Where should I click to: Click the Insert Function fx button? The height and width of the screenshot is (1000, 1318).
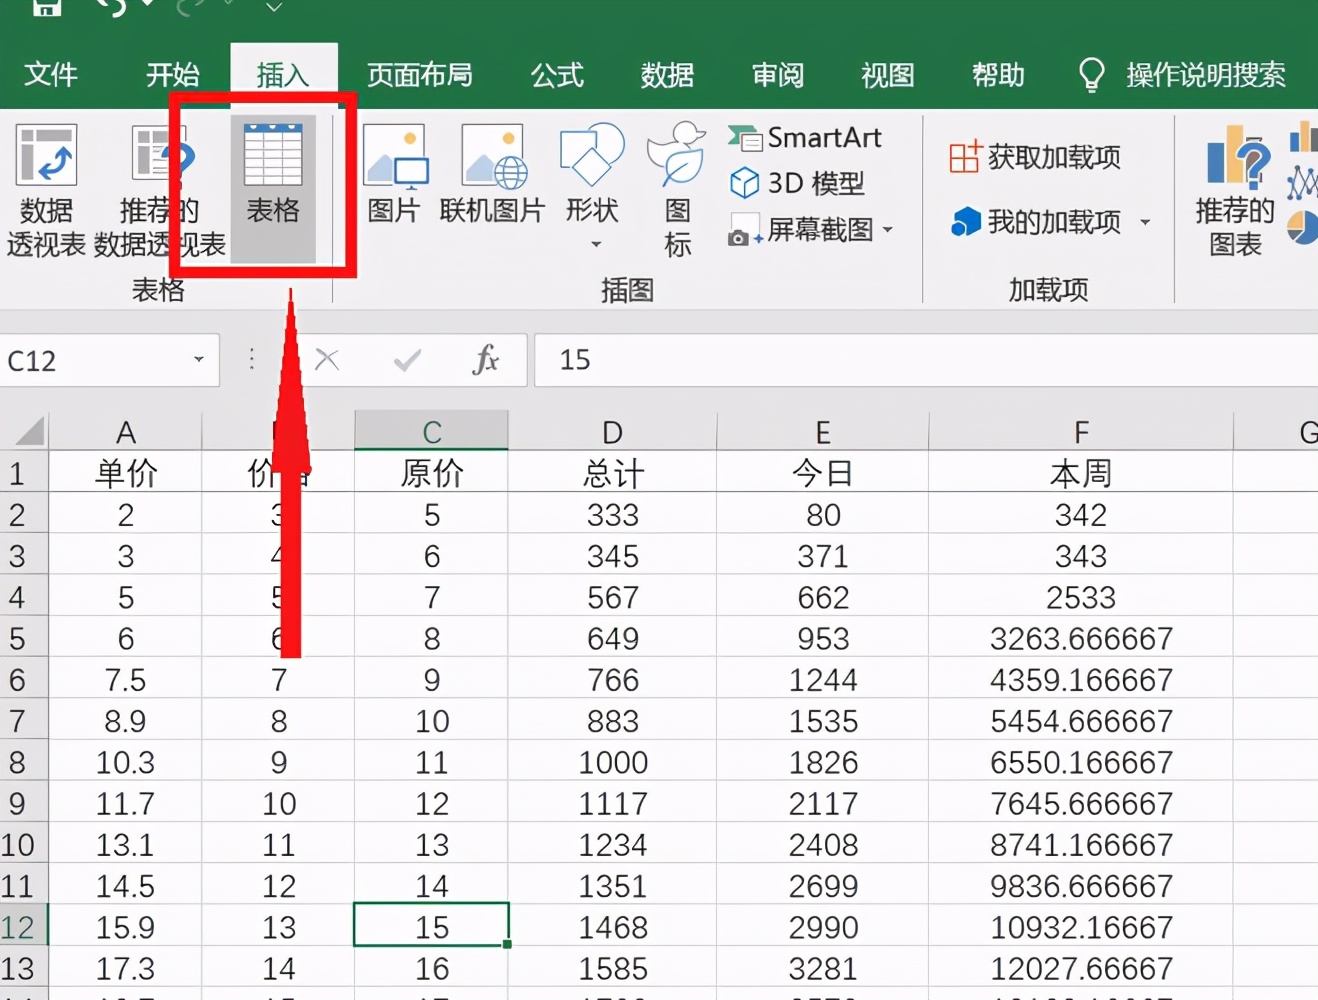pos(486,360)
